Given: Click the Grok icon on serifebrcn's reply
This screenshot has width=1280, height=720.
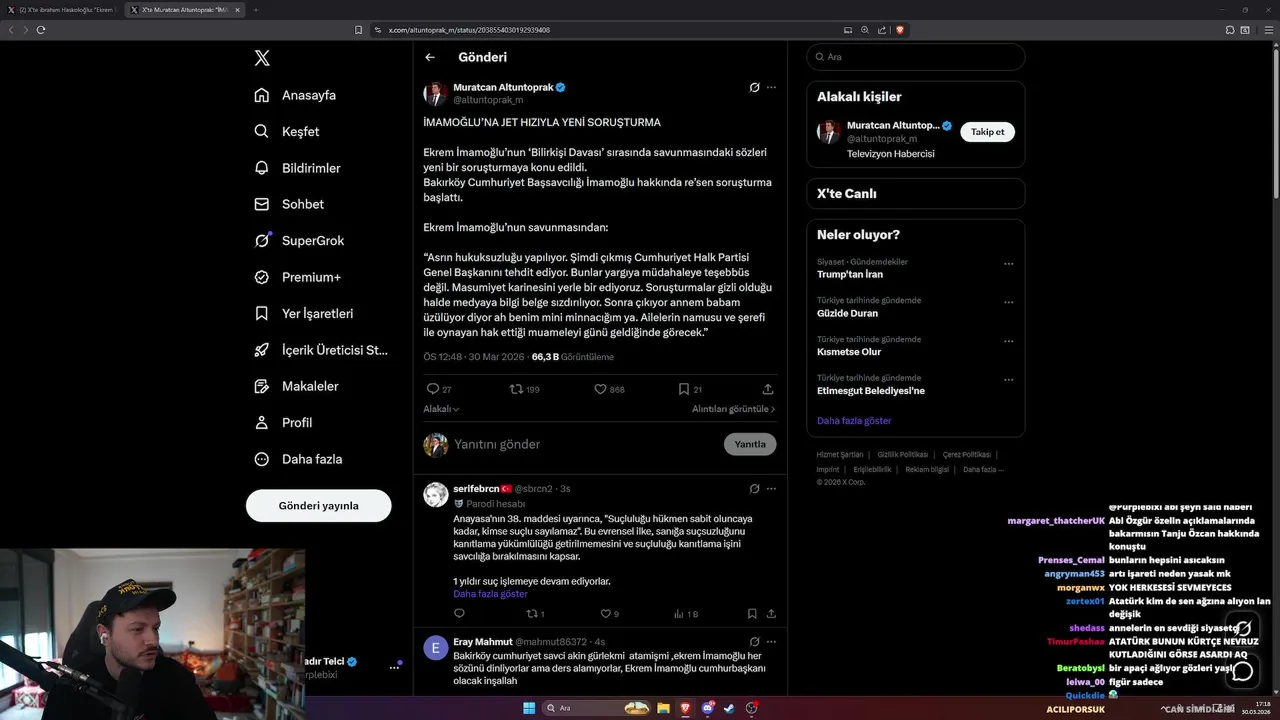Looking at the screenshot, I should 755,488.
